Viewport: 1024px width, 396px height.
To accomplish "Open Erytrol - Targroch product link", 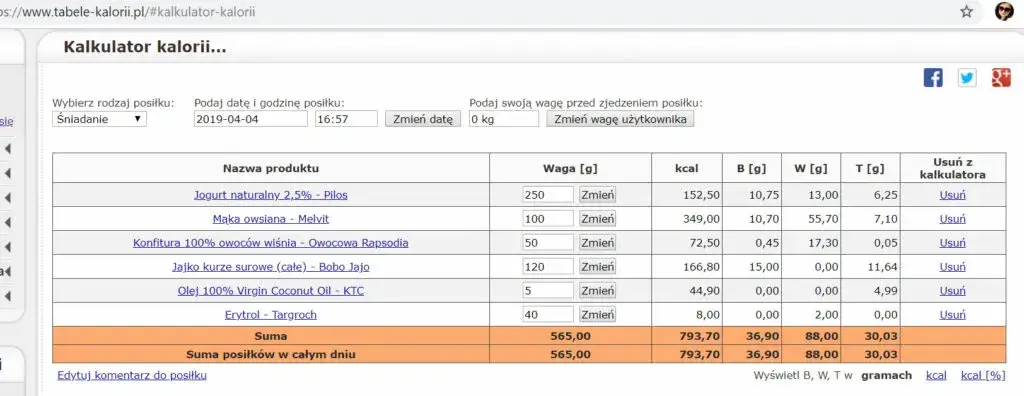I will (x=270, y=314).
